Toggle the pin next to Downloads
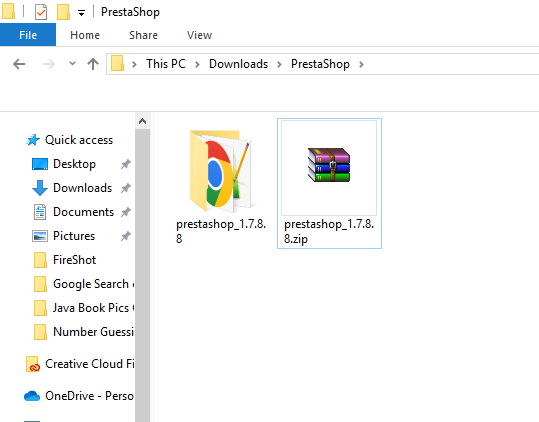Viewport: 539px width, 422px height. coord(126,188)
